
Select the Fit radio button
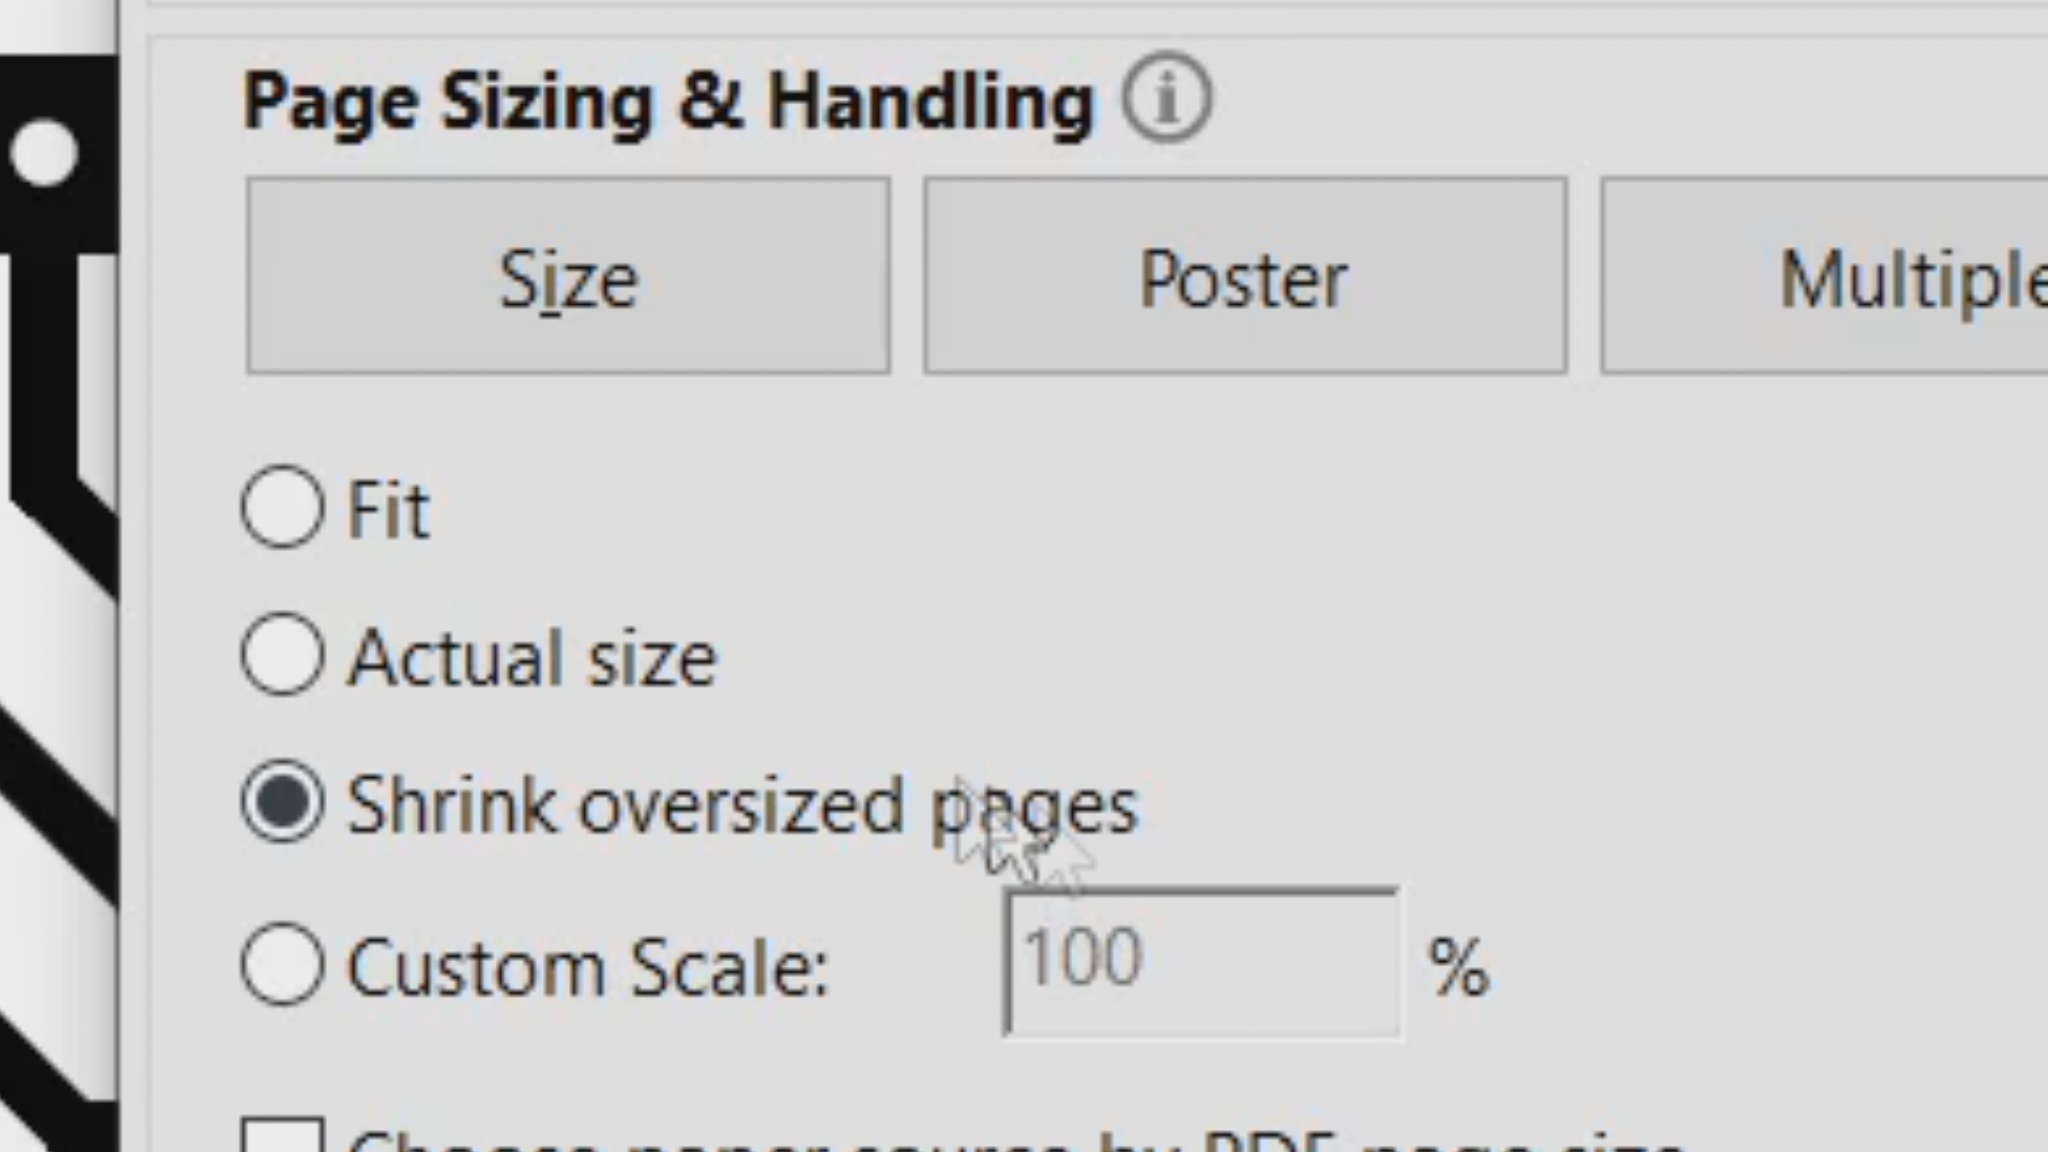click(282, 507)
